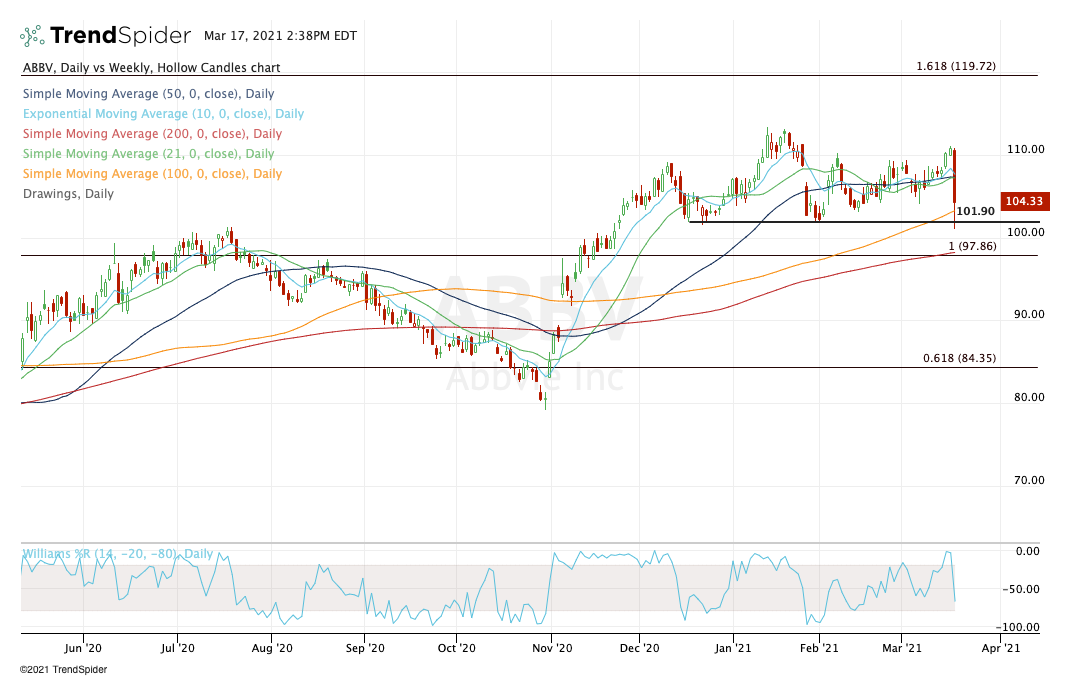Select the 101.90 support level label
Screen dimensions: 1070x679
point(975,212)
